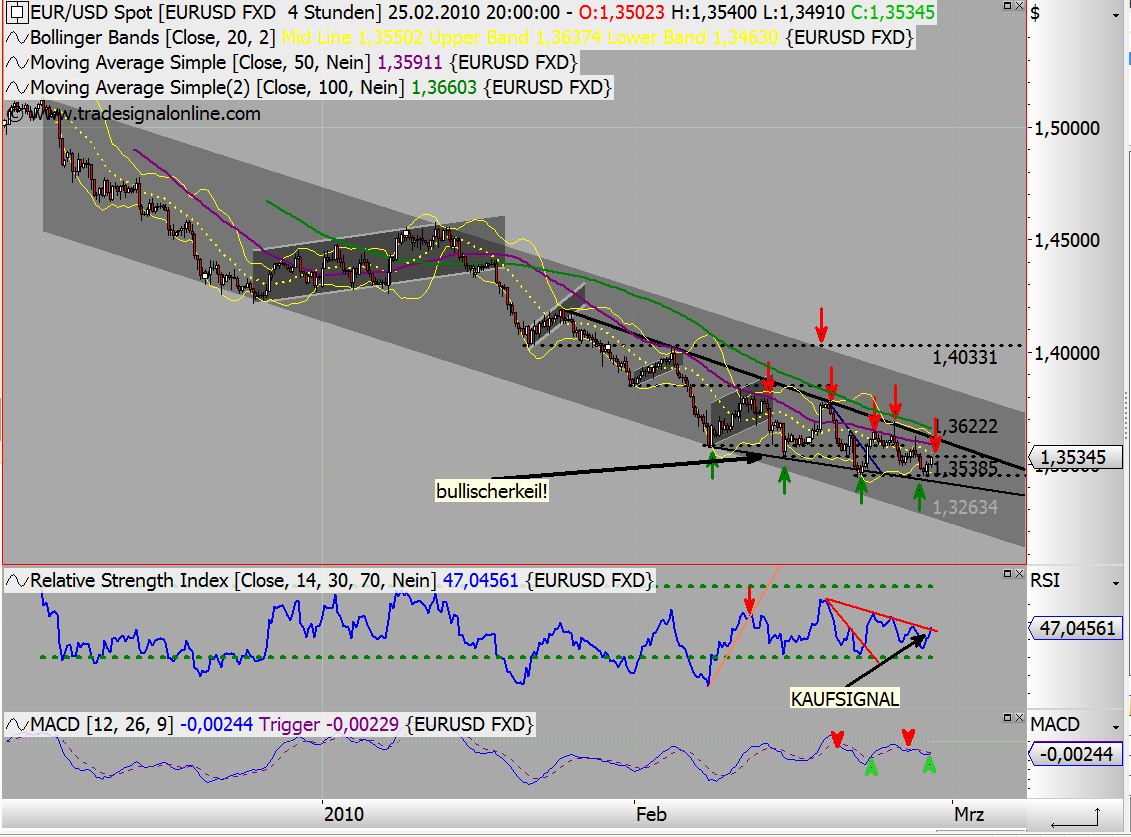The height and width of the screenshot is (837, 1131).
Task: Select the MACD [12, 26, 9] legend label
Action: (102, 724)
